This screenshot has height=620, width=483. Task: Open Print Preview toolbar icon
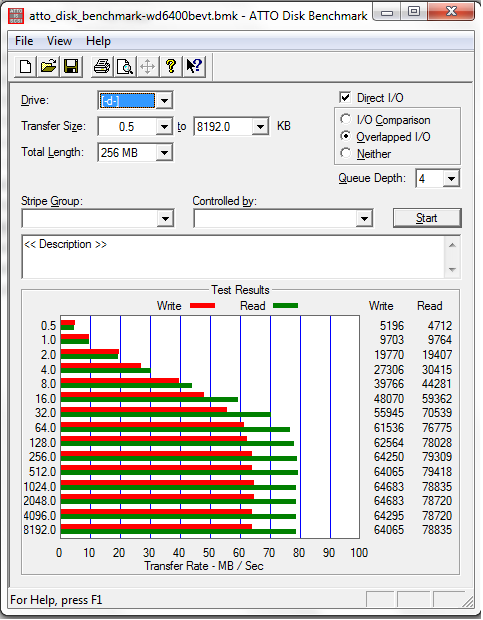click(125, 66)
